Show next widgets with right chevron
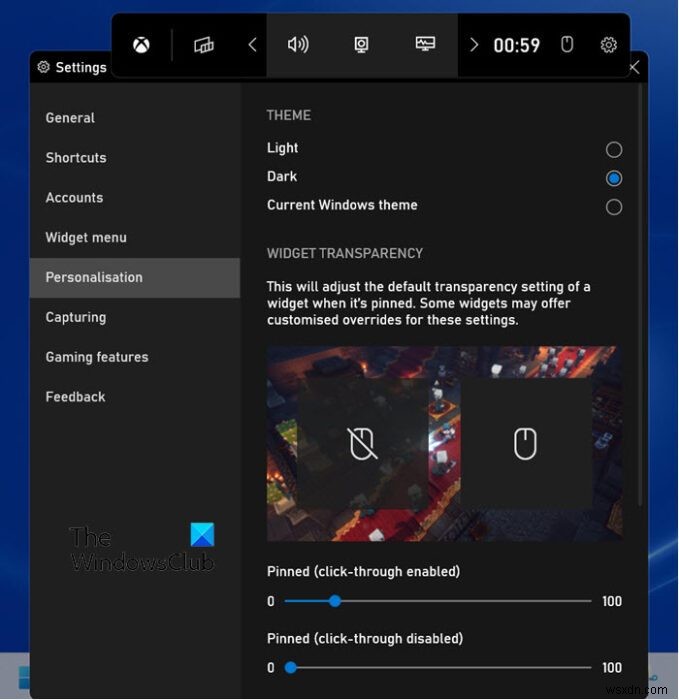The image size is (679, 700). (474, 45)
